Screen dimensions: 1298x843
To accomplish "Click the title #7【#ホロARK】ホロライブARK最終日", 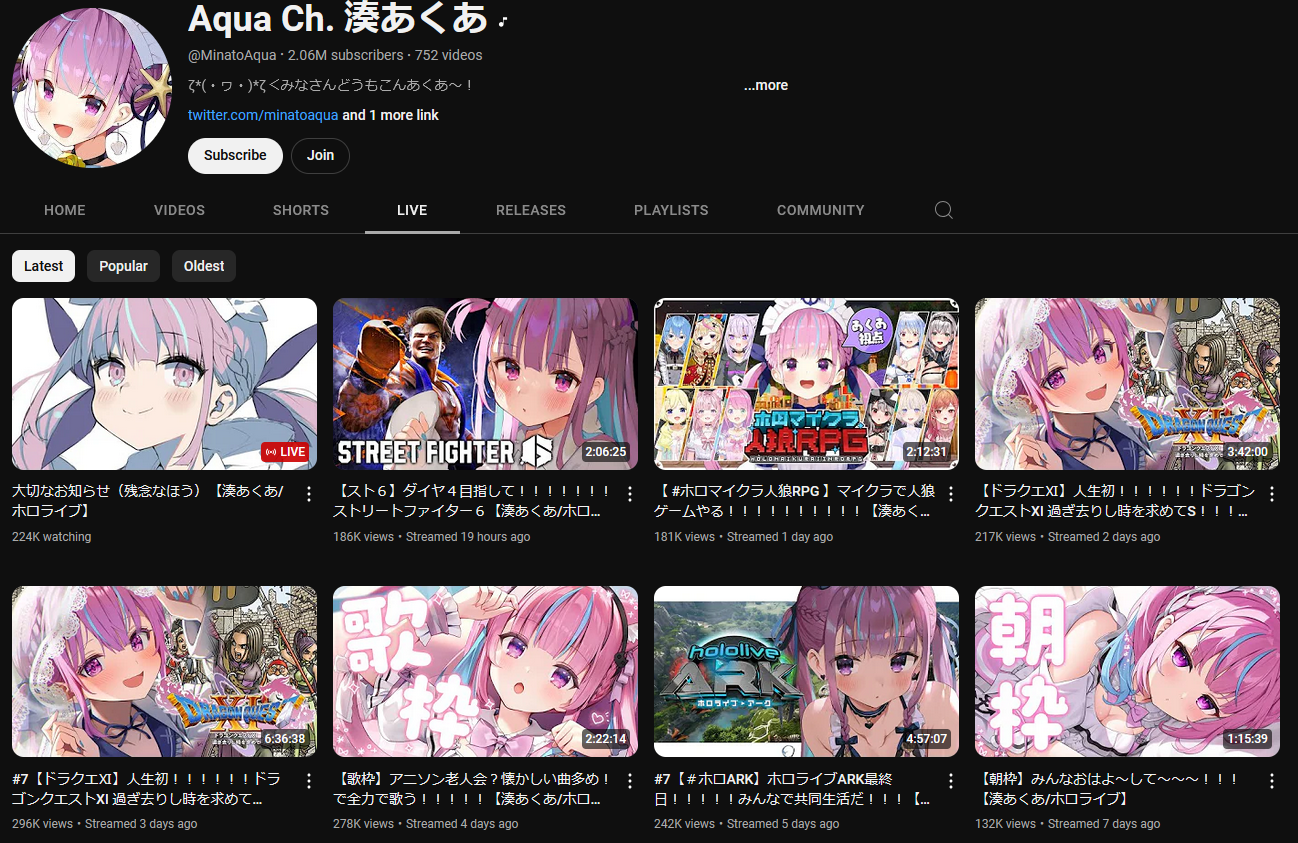I will coord(793,789).
